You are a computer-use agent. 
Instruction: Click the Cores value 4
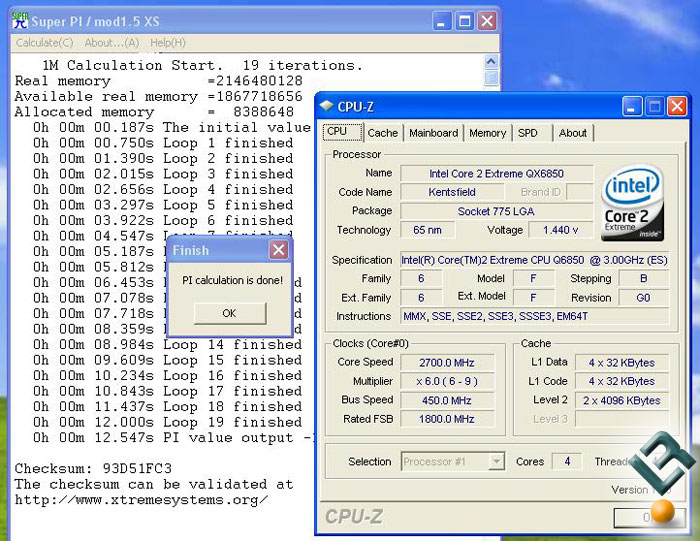(x=567, y=461)
